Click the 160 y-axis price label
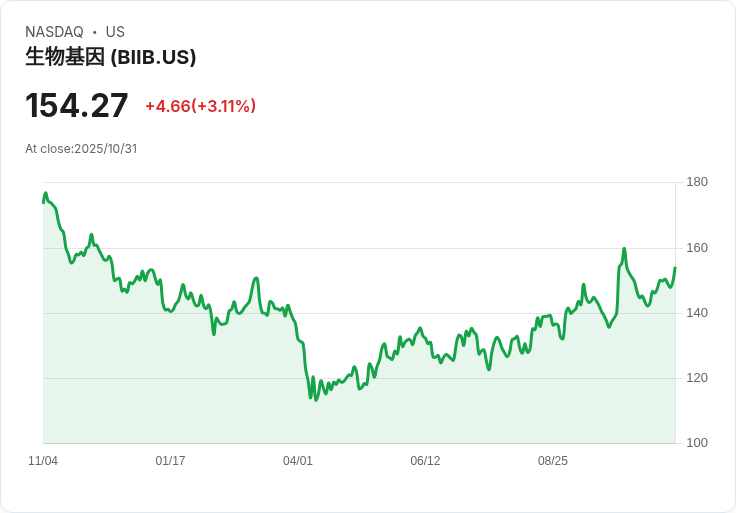Screen dimensions: 736x513 point(697,247)
